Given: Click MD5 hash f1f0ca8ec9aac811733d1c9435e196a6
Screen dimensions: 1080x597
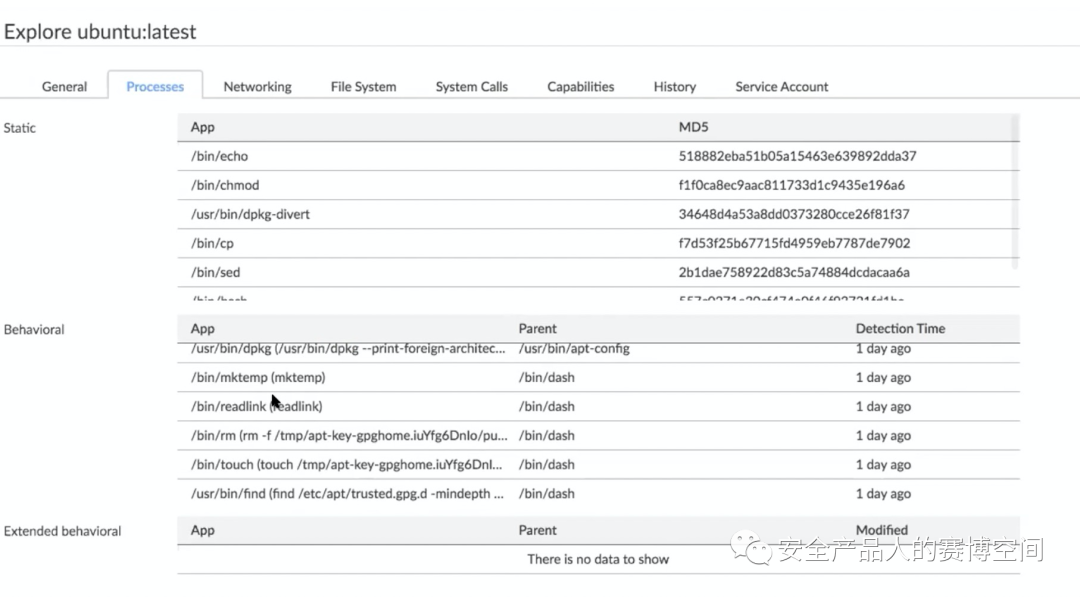Looking at the screenshot, I should [791, 185].
